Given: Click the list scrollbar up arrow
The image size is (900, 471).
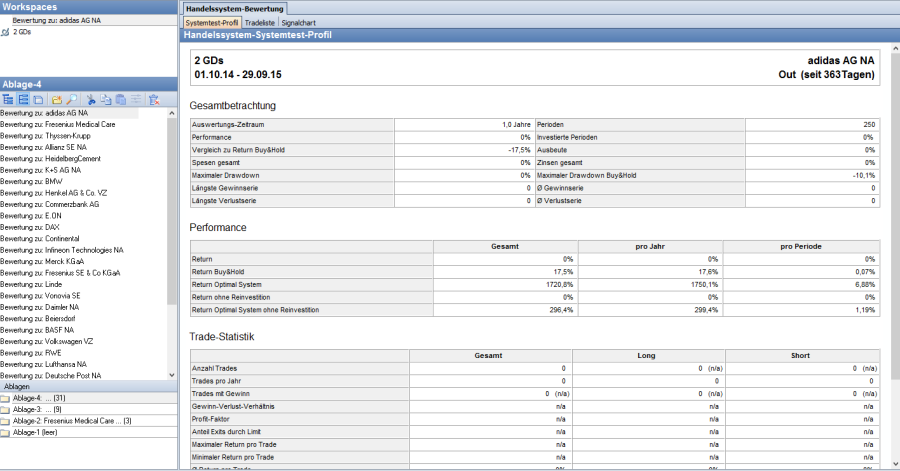Looking at the screenshot, I should pyautogui.click(x=172, y=113).
